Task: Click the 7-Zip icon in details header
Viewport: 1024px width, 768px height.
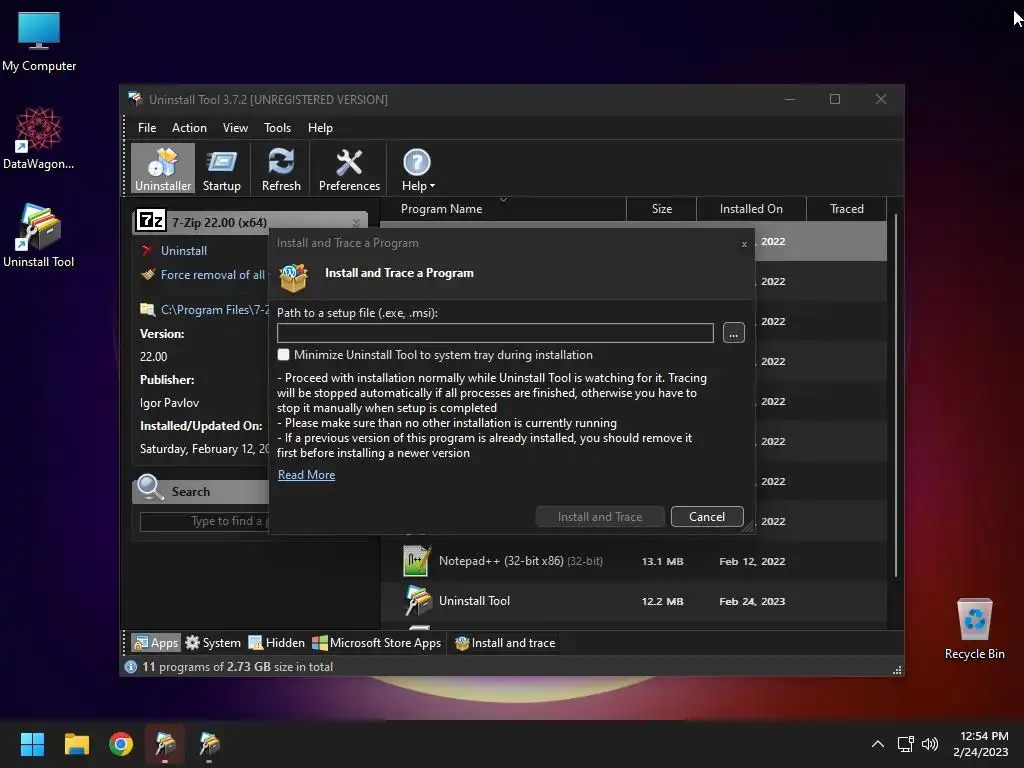Action: 151,221
